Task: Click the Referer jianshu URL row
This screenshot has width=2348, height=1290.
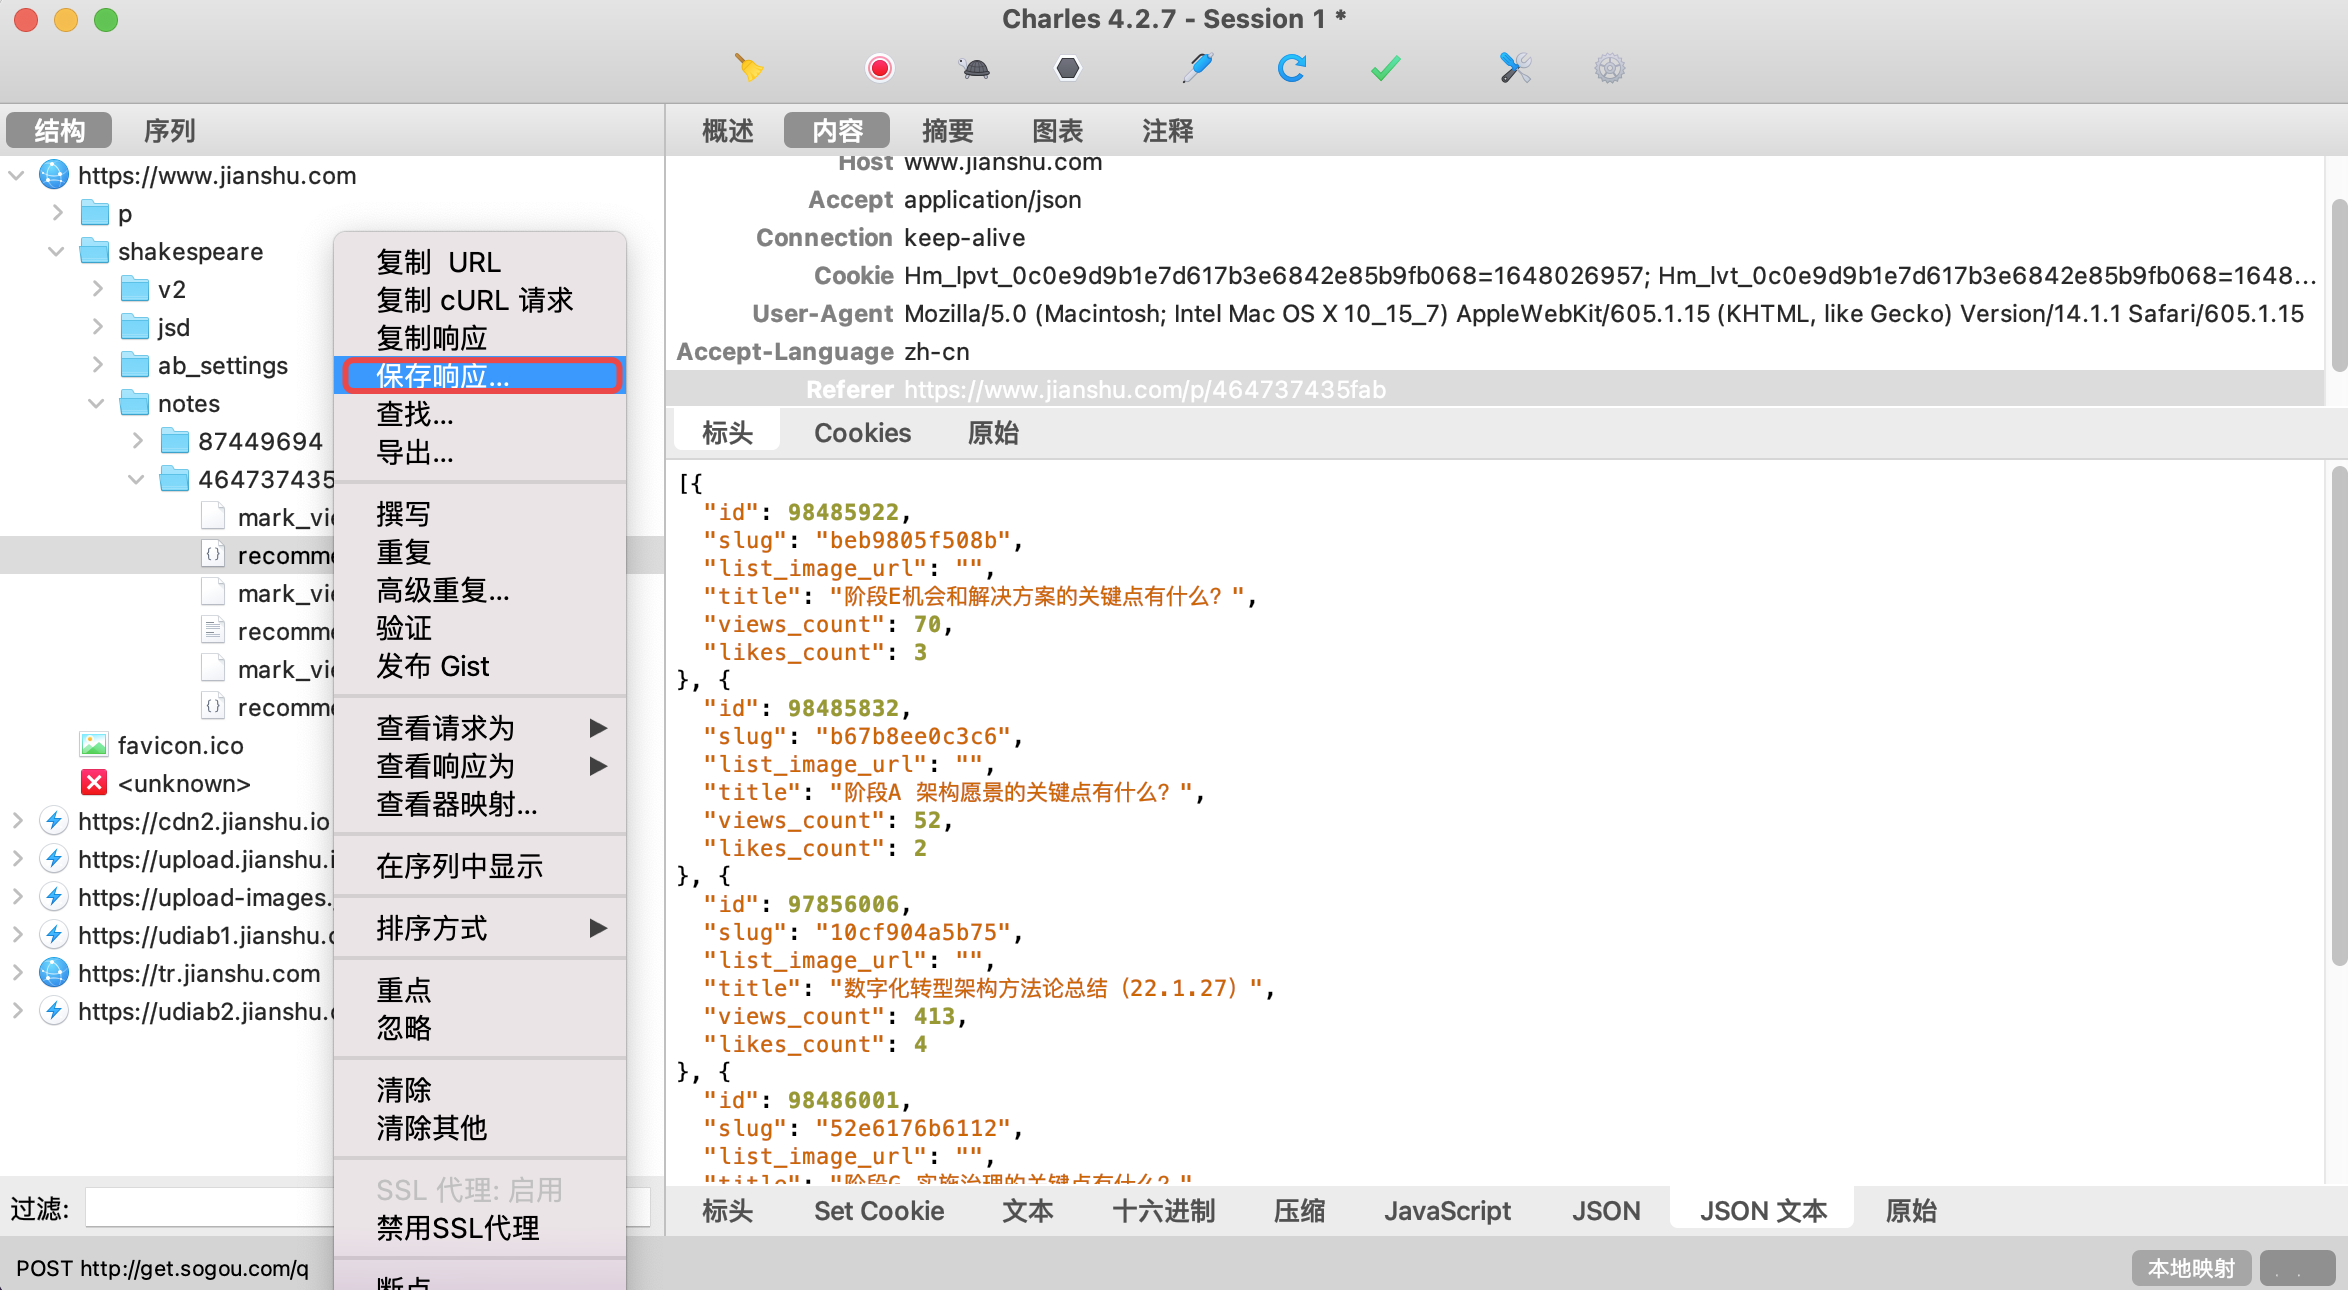Action: click(x=1495, y=389)
